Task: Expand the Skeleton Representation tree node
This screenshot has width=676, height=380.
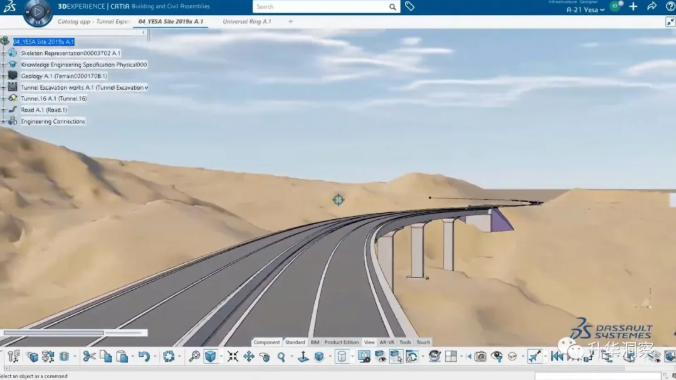Action: 3,53
